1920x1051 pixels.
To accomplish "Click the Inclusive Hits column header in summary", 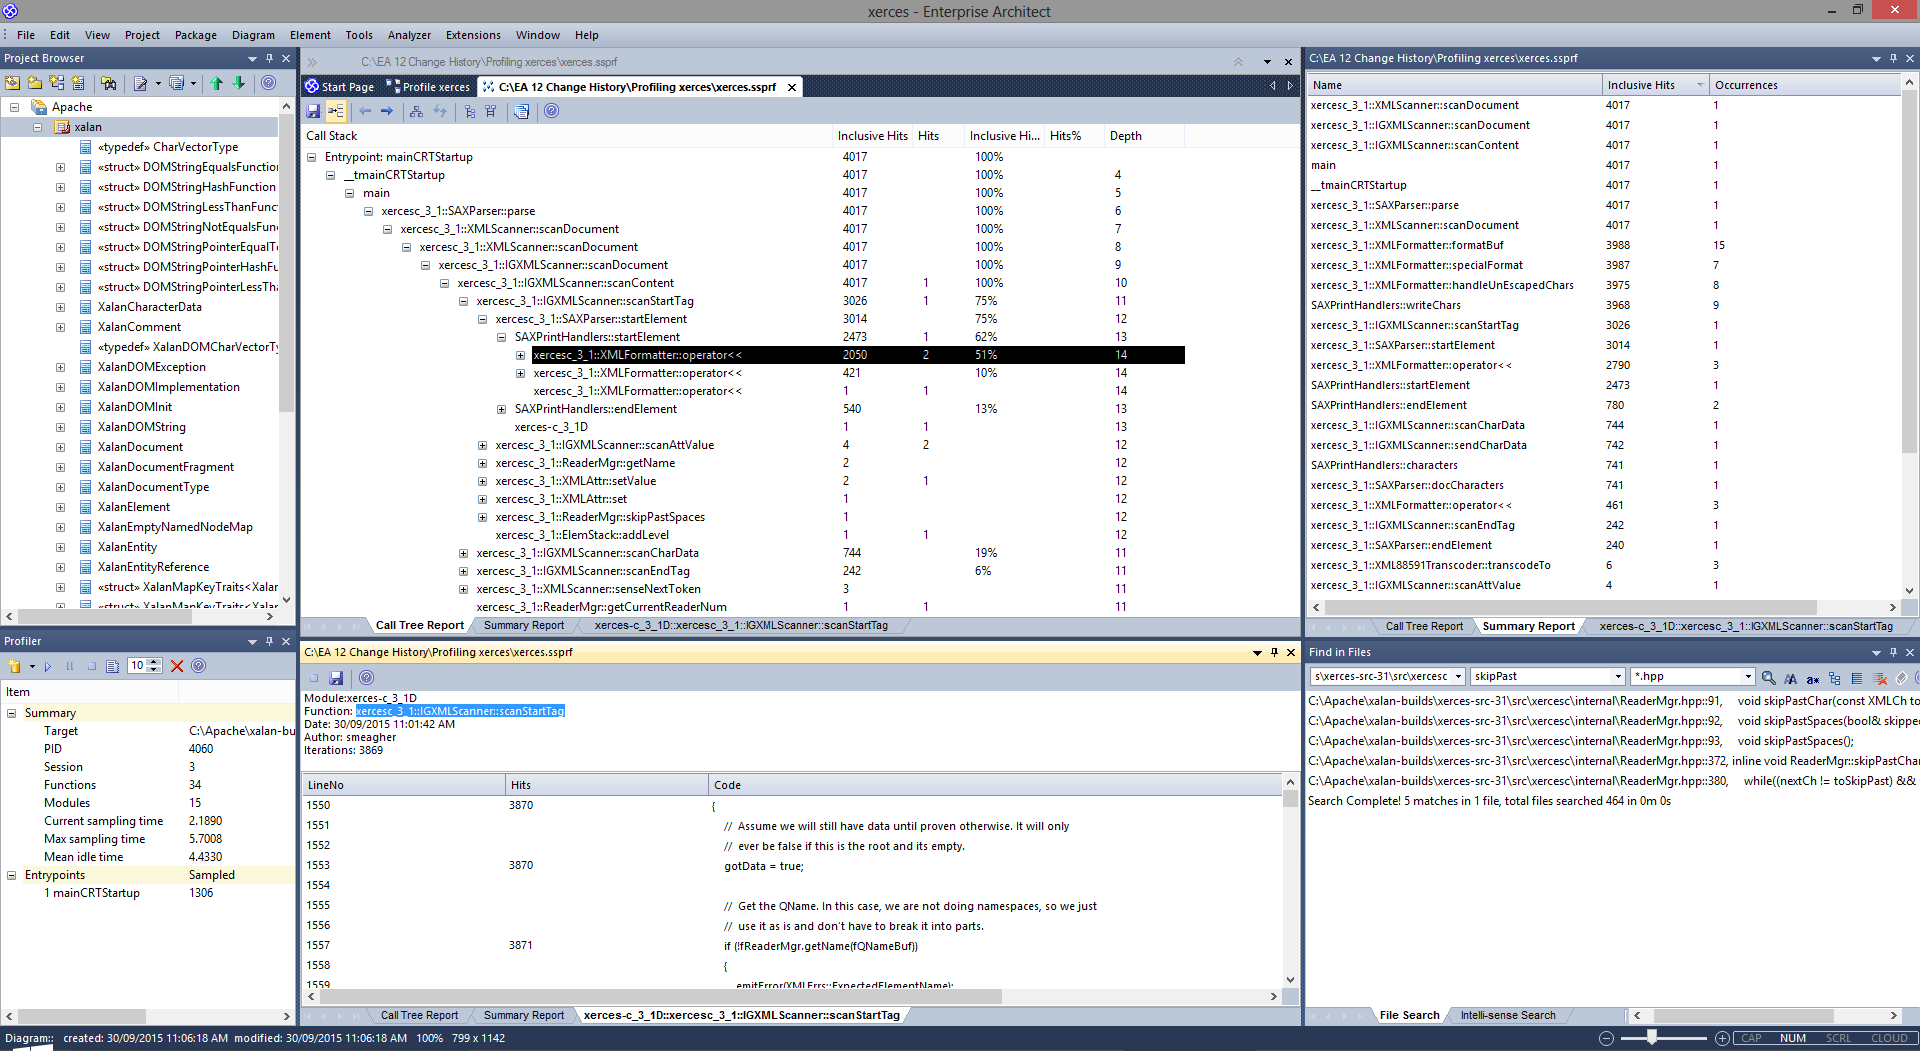I will [x=1641, y=85].
